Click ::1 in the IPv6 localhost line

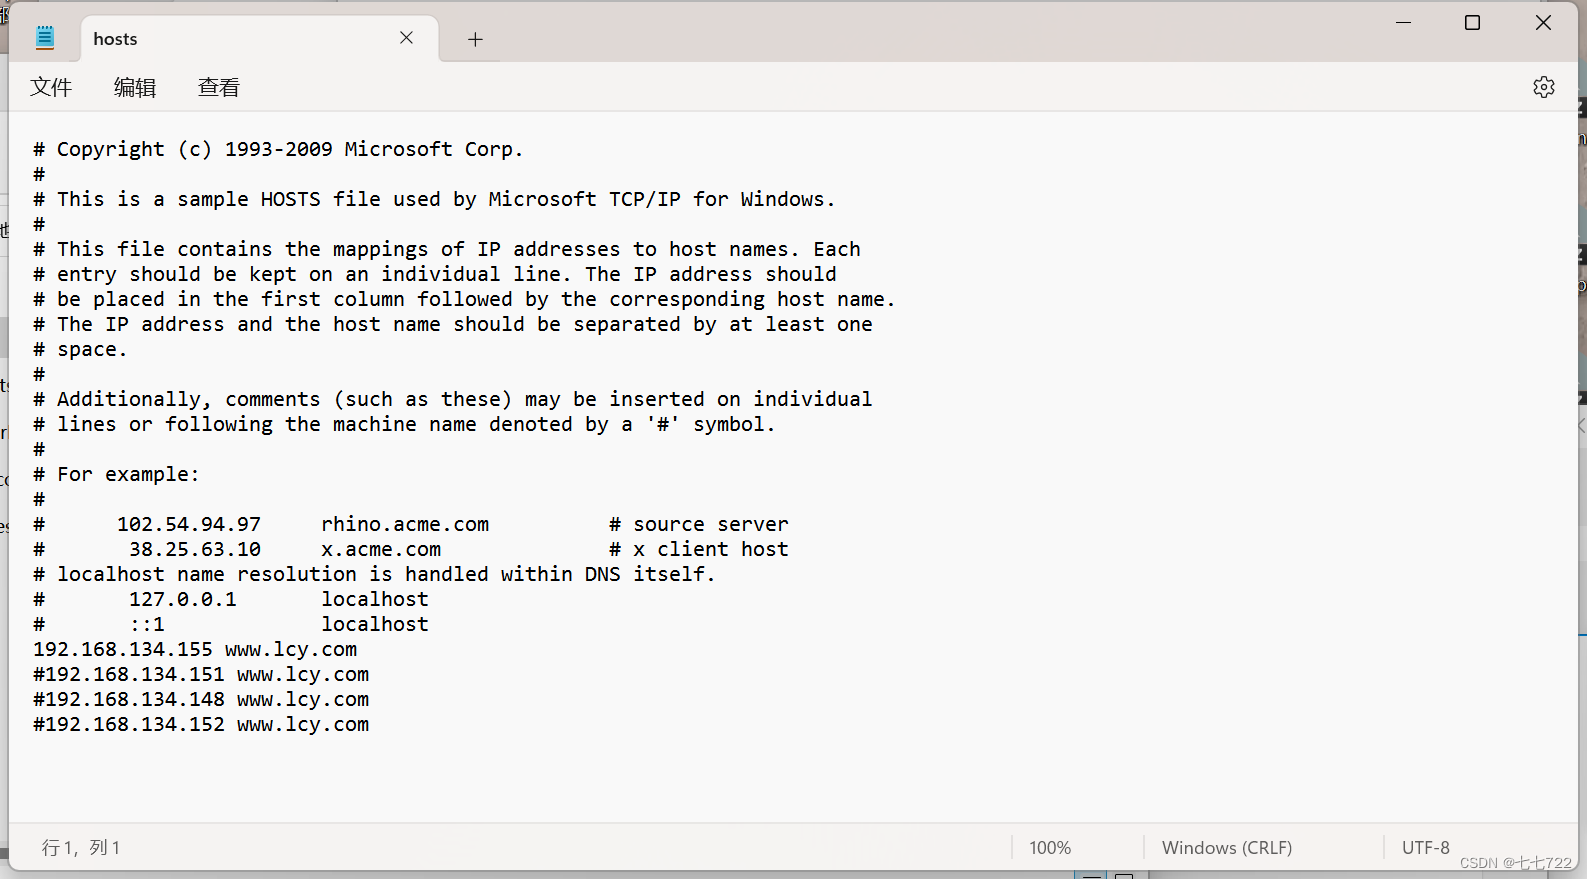(x=147, y=624)
